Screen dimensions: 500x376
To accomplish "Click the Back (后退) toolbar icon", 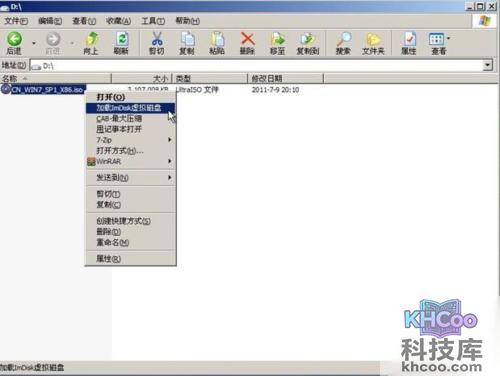I will click(x=15, y=39).
